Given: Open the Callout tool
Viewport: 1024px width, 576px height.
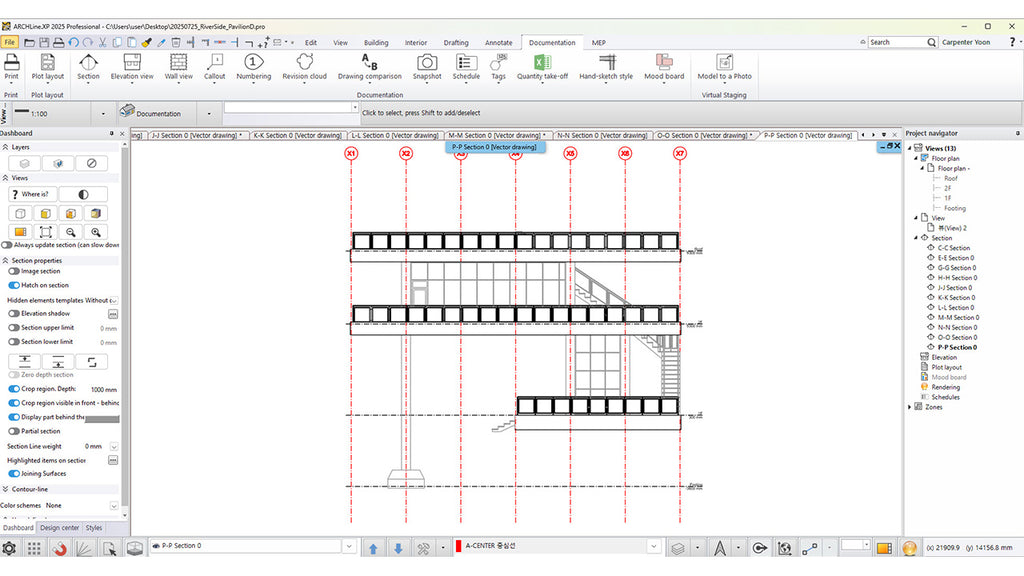Looking at the screenshot, I should click(214, 67).
